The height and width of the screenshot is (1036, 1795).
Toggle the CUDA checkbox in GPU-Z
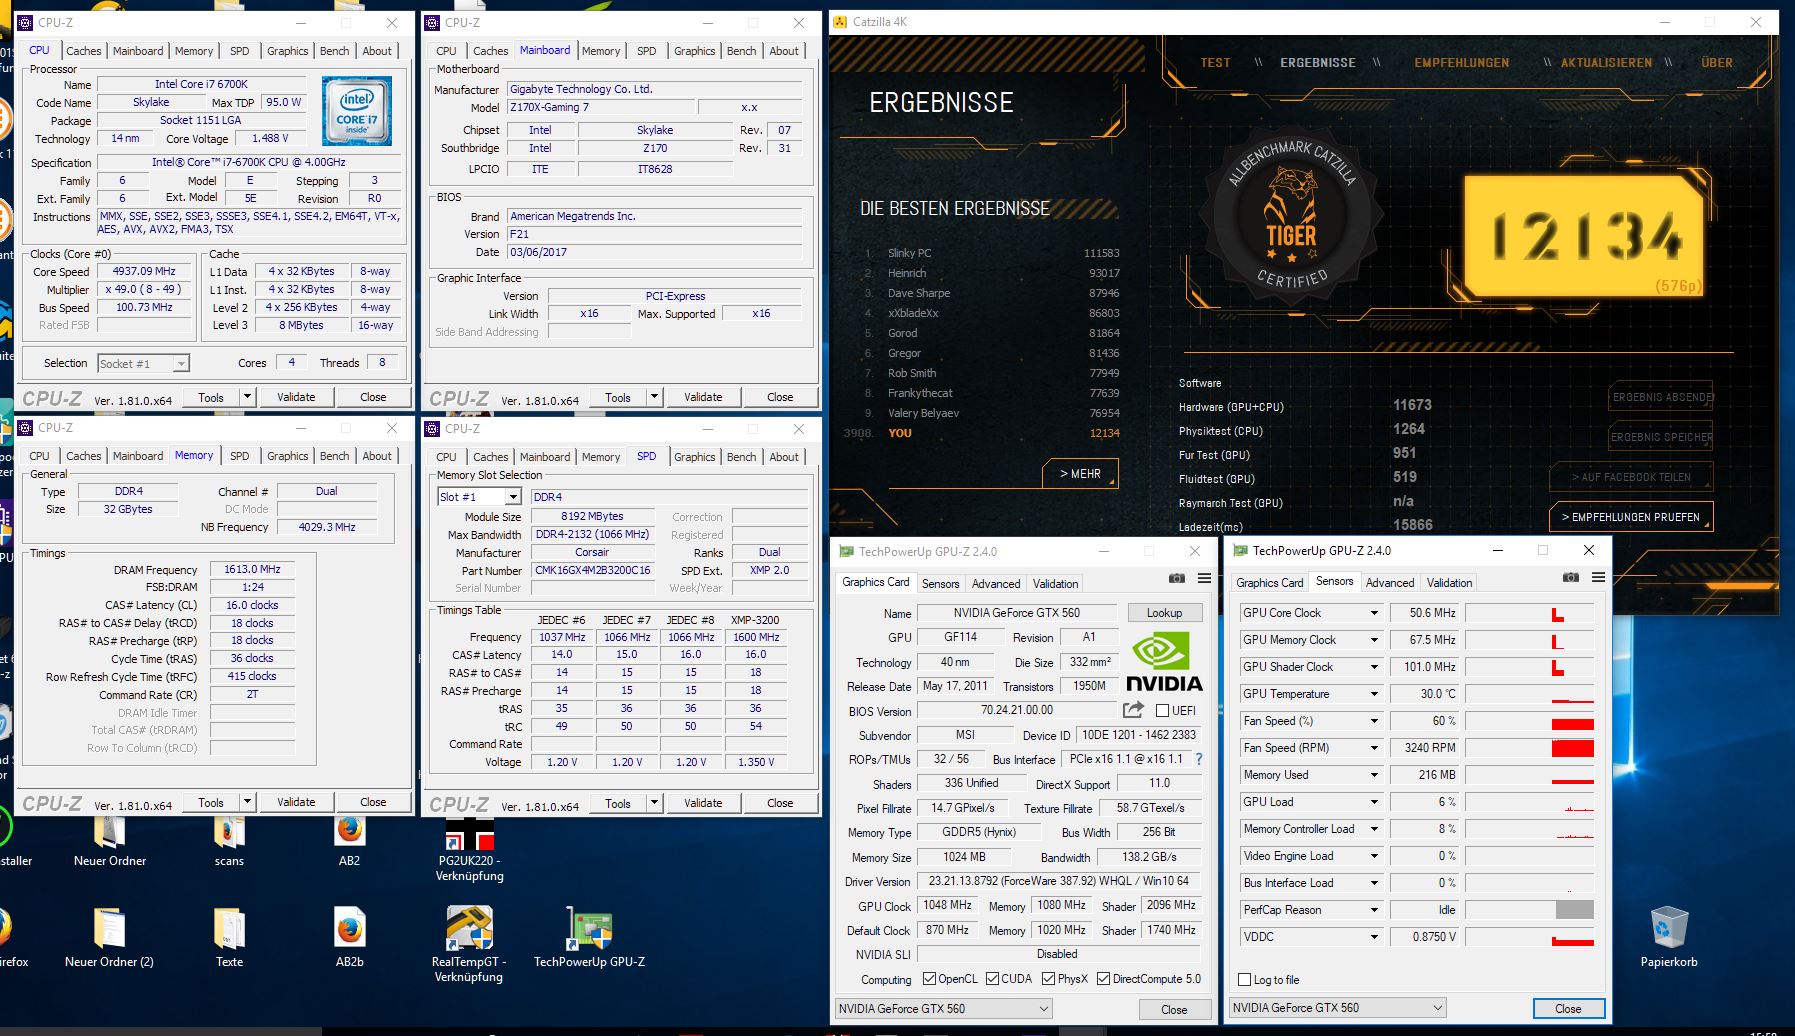click(x=993, y=978)
